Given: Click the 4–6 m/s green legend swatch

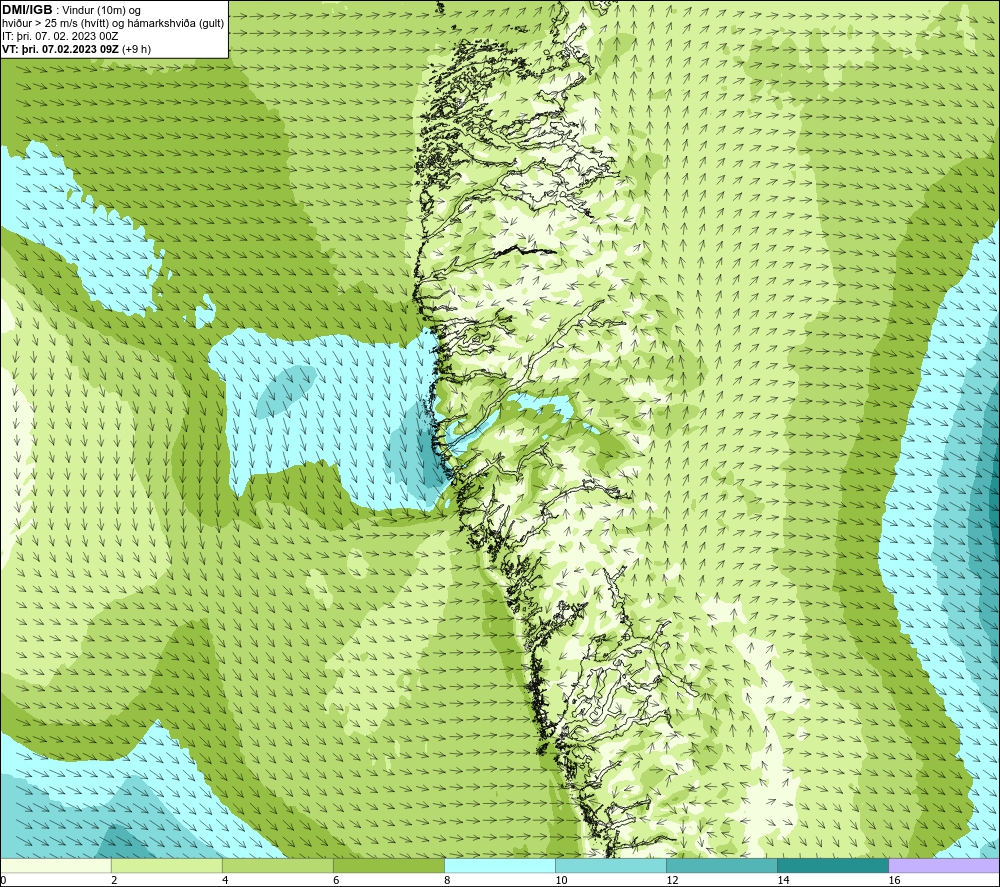Looking at the screenshot, I should pos(277,865).
